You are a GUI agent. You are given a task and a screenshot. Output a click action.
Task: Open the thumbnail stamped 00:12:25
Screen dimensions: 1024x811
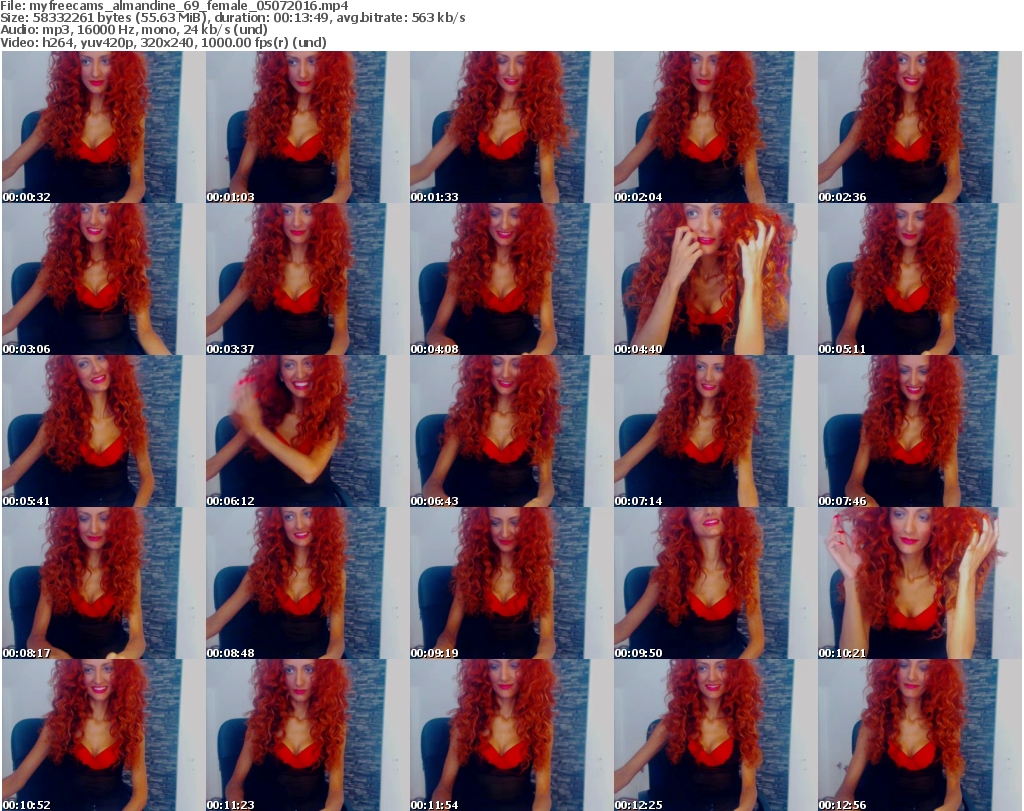click(714, 735)
